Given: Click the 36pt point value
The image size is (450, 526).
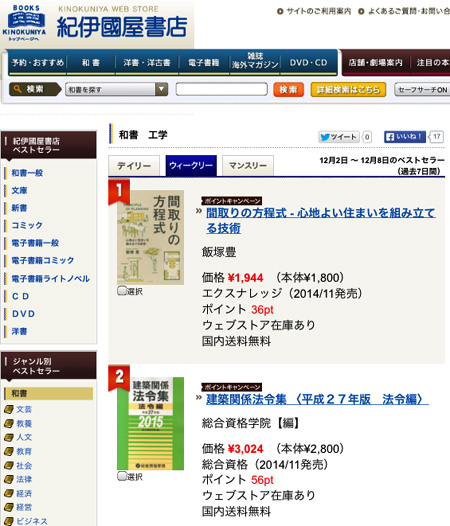Looking at the screenshot, I should pos(262,309).
